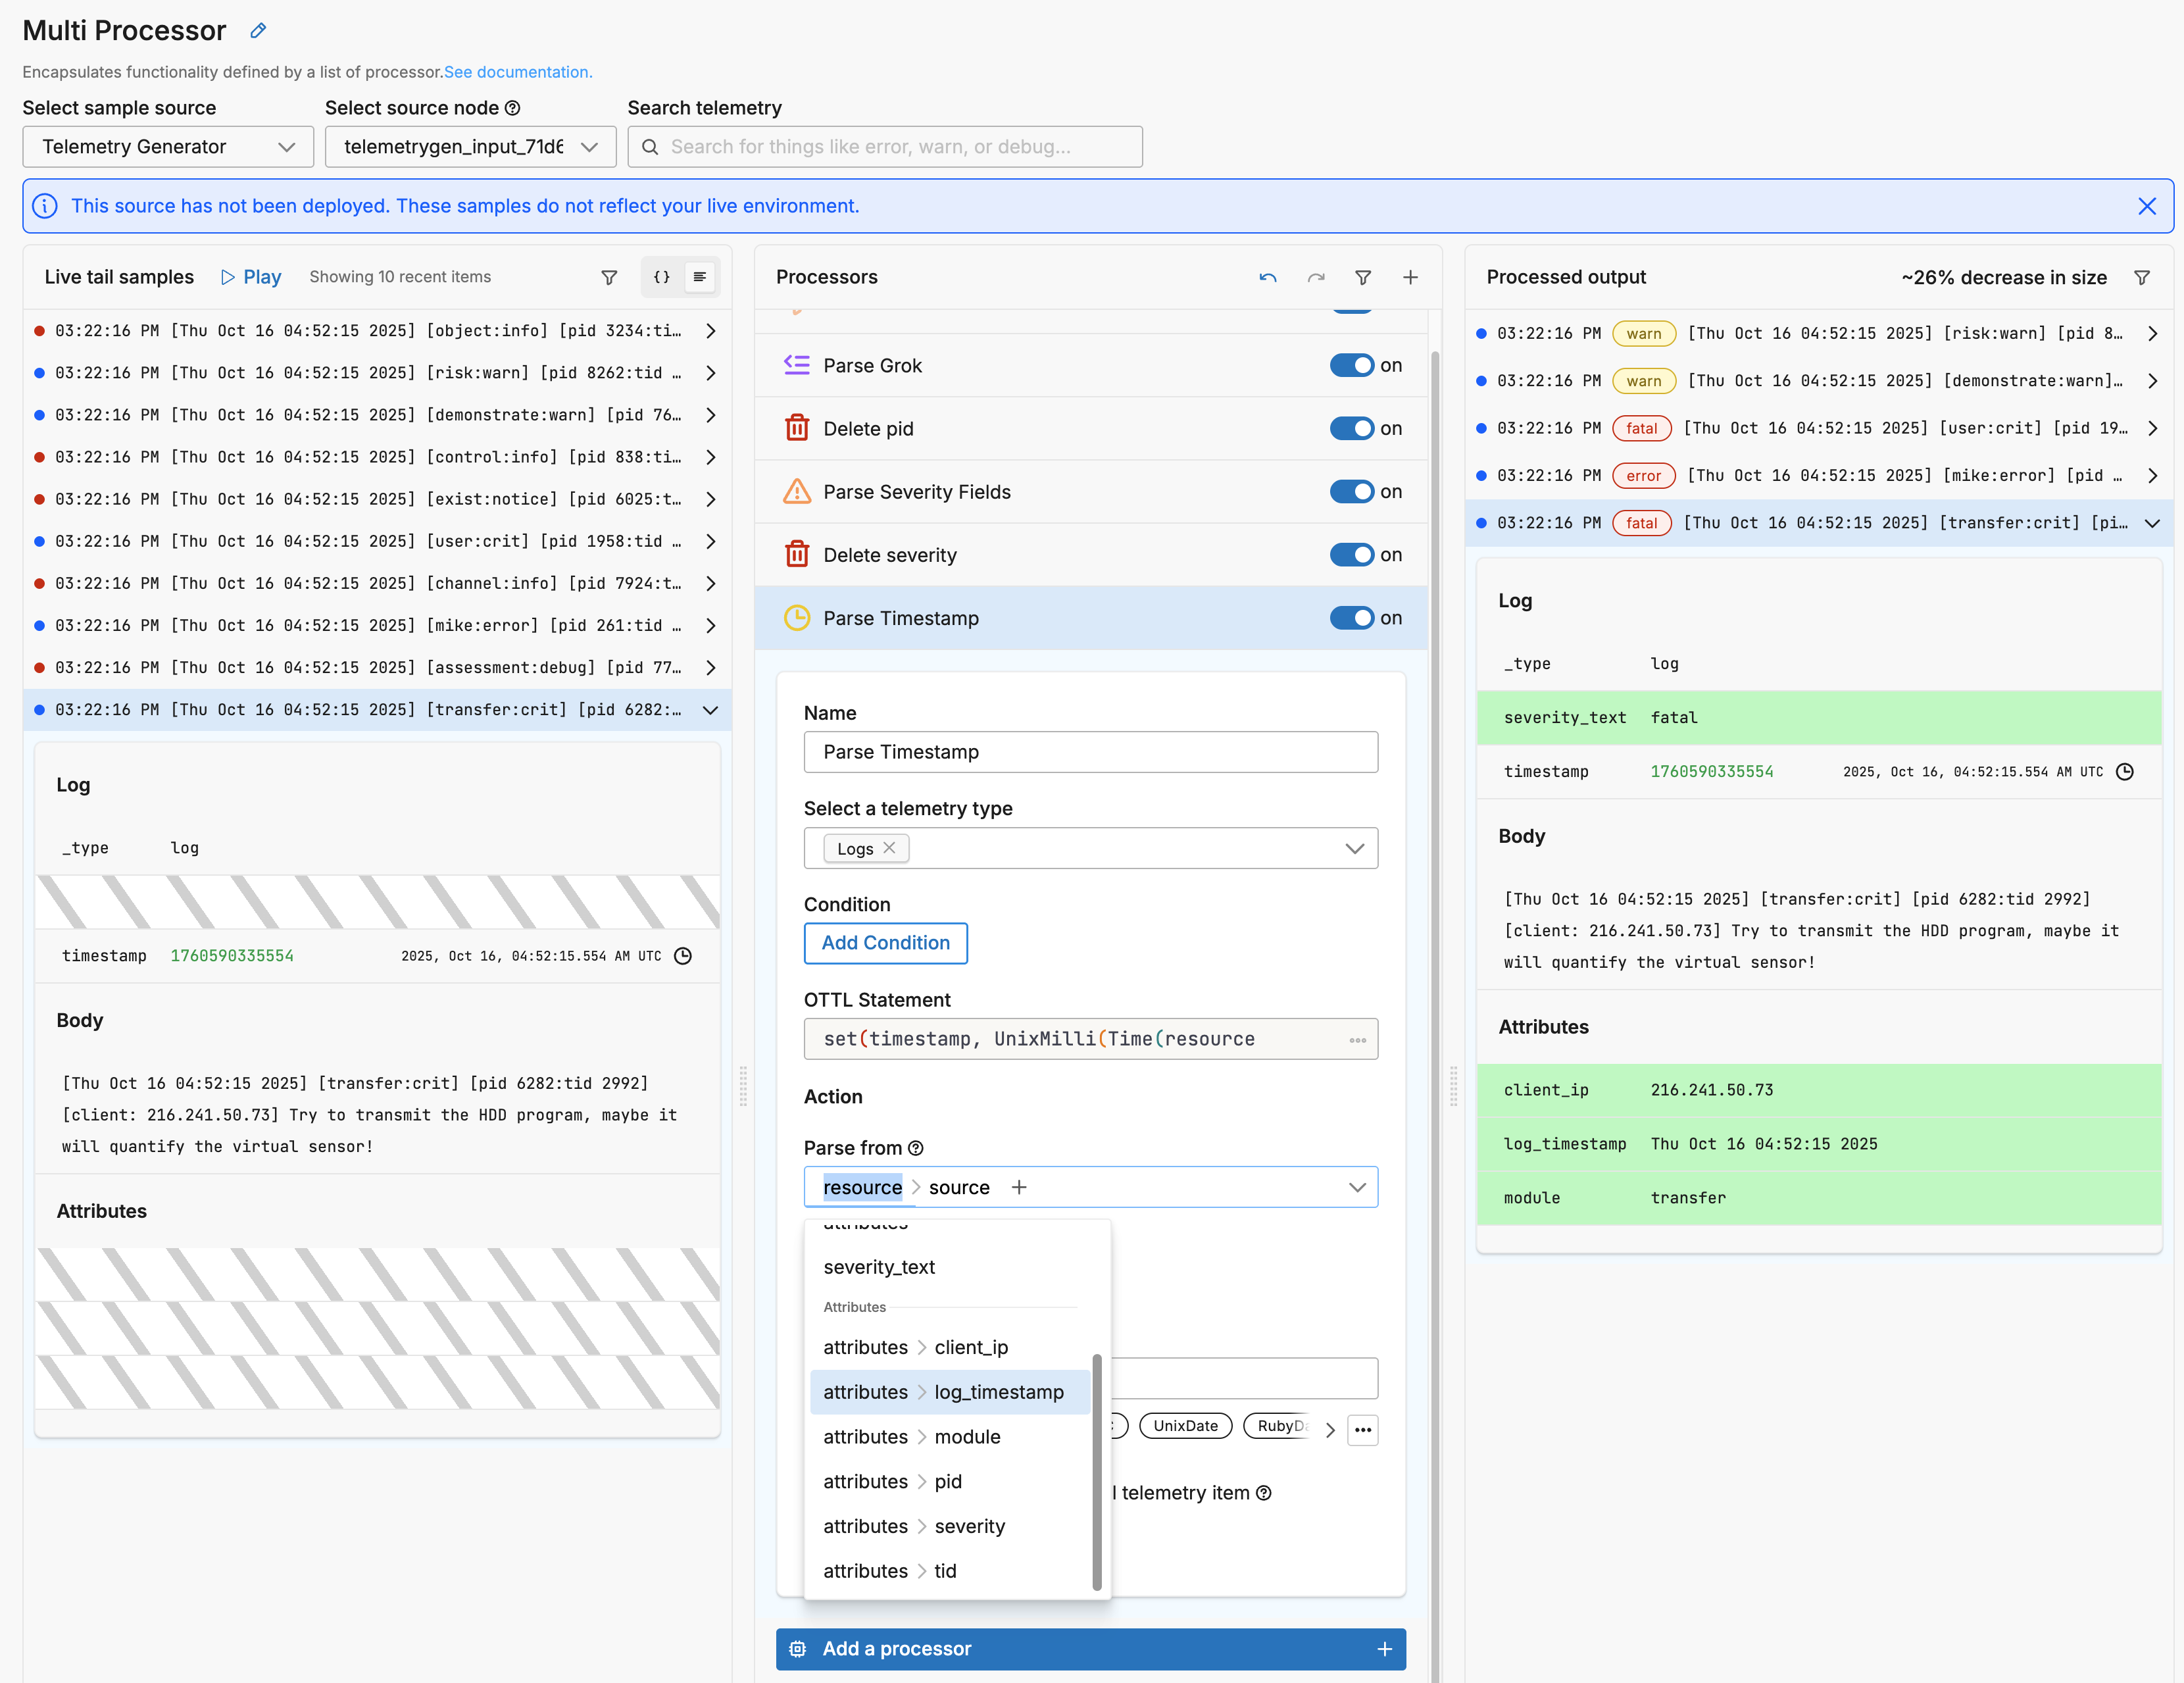
Task: Expand the object:info log row chevron
Action: (x=710, y=331)
